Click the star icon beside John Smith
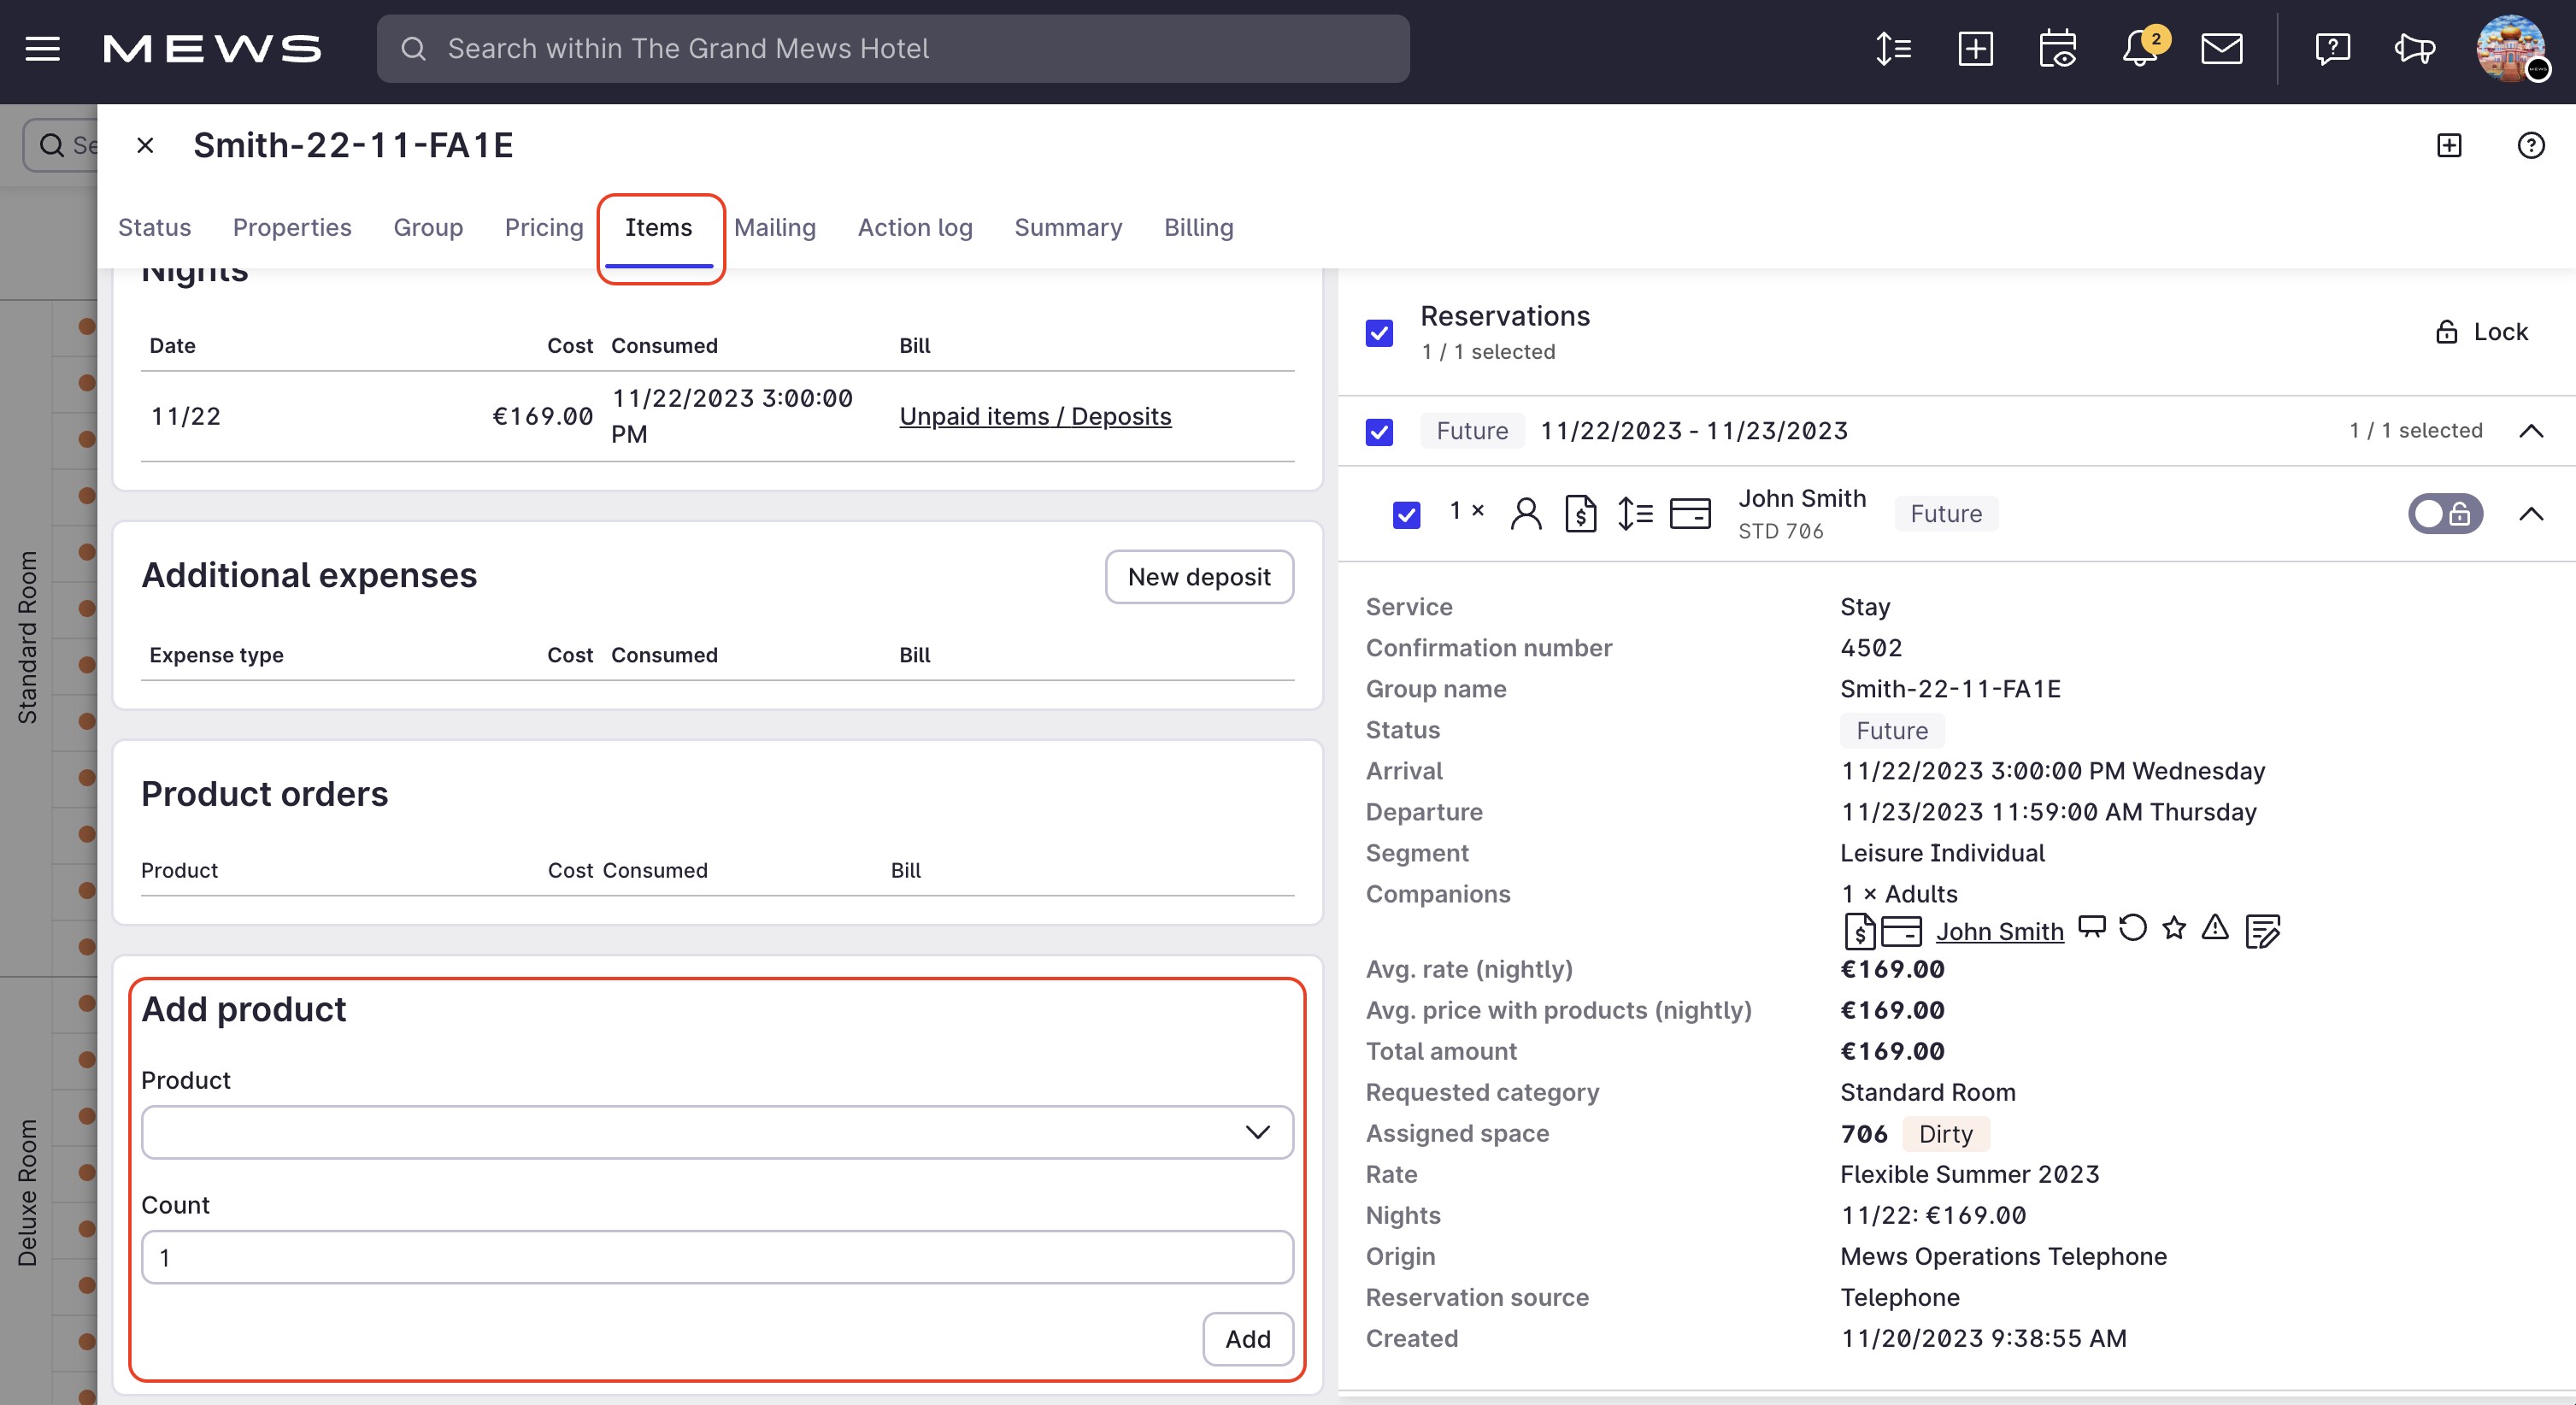Screen dimensions: 2576x1405 coord(2173,929)
